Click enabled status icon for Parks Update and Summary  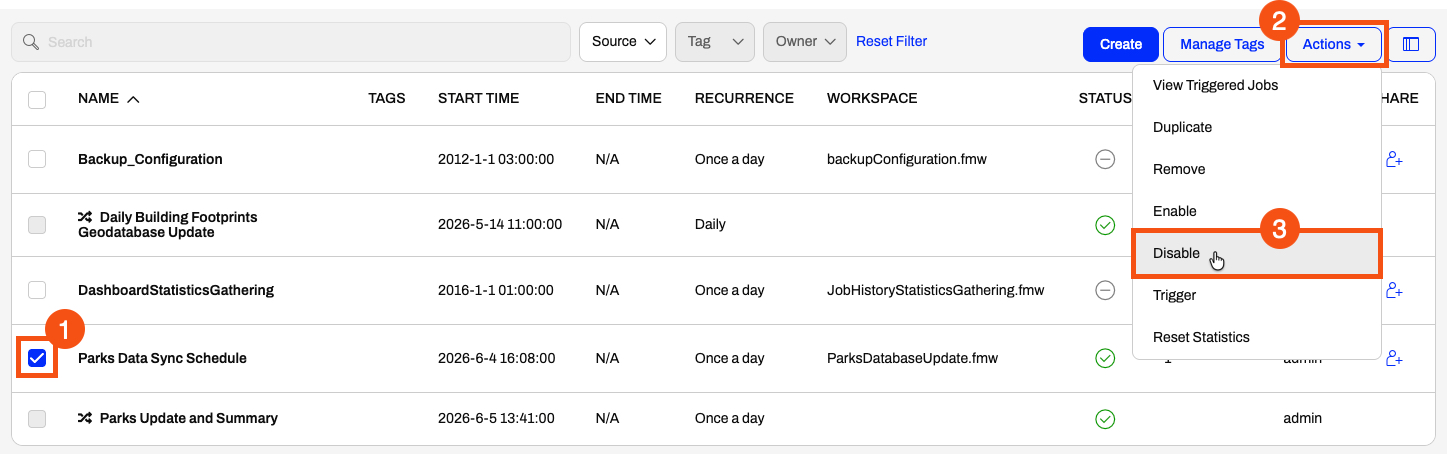coord(1105,419)
